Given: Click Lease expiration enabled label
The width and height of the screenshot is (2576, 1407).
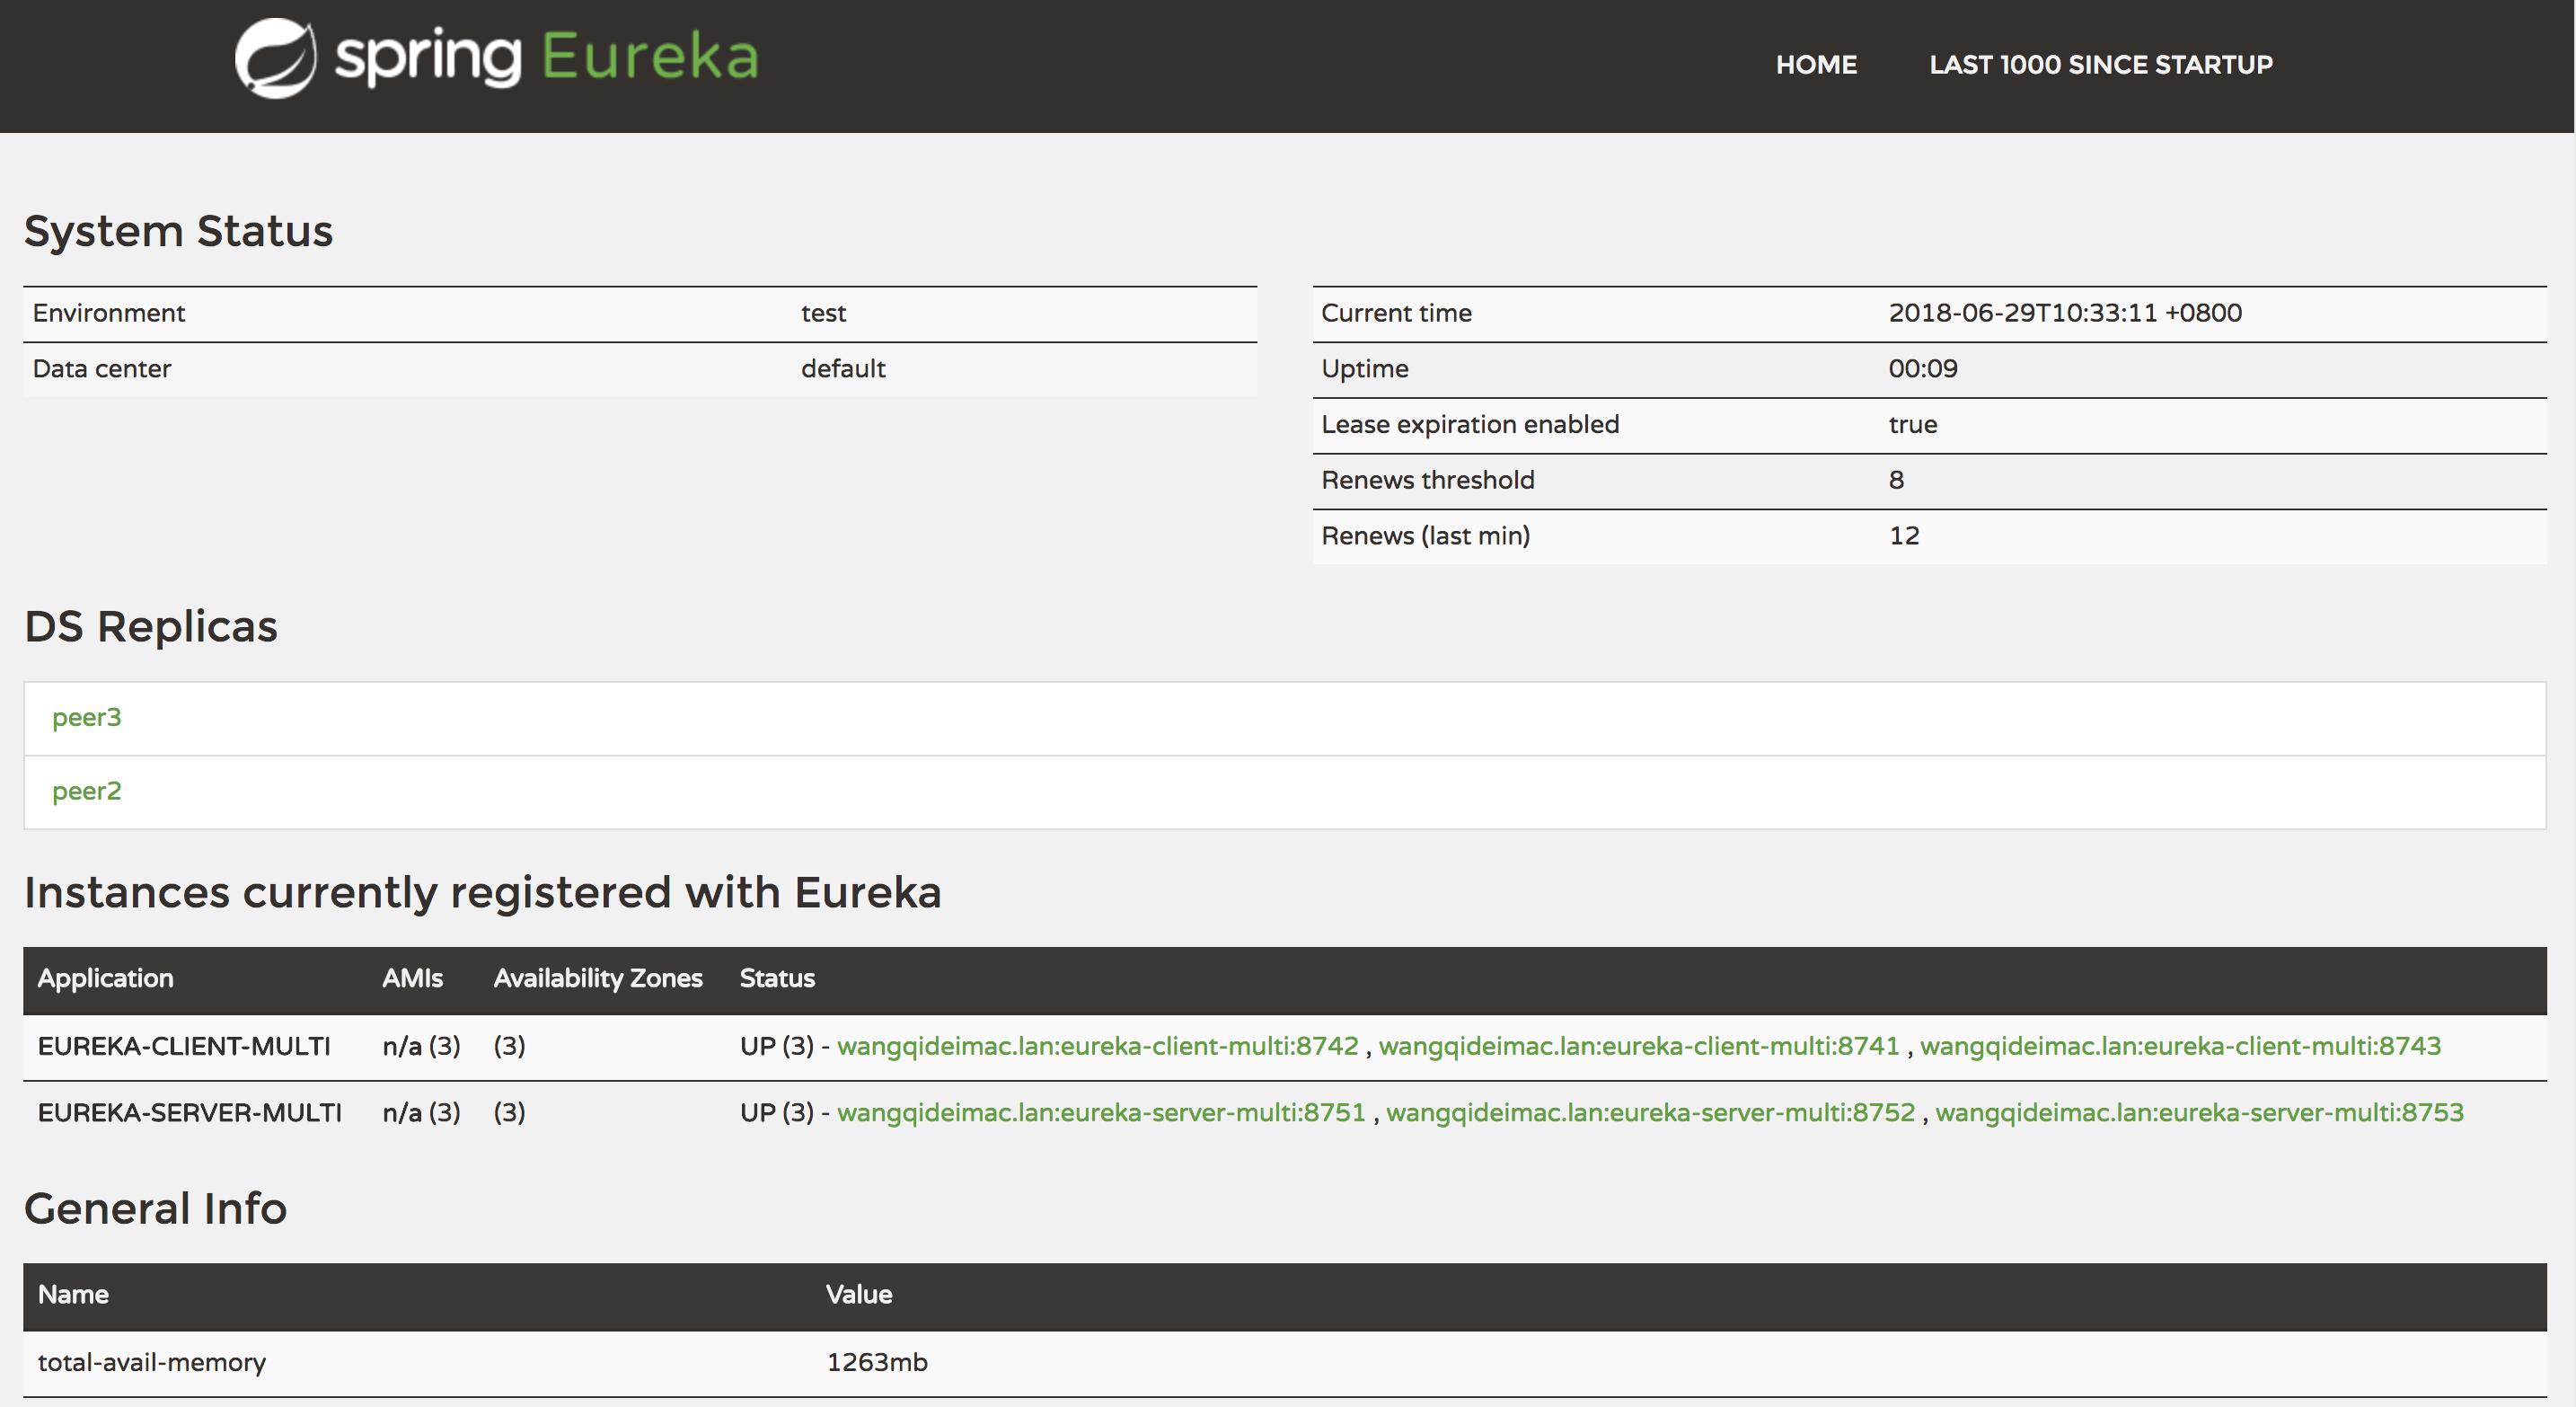Looking at the screenshot, I should [1470, 425].
